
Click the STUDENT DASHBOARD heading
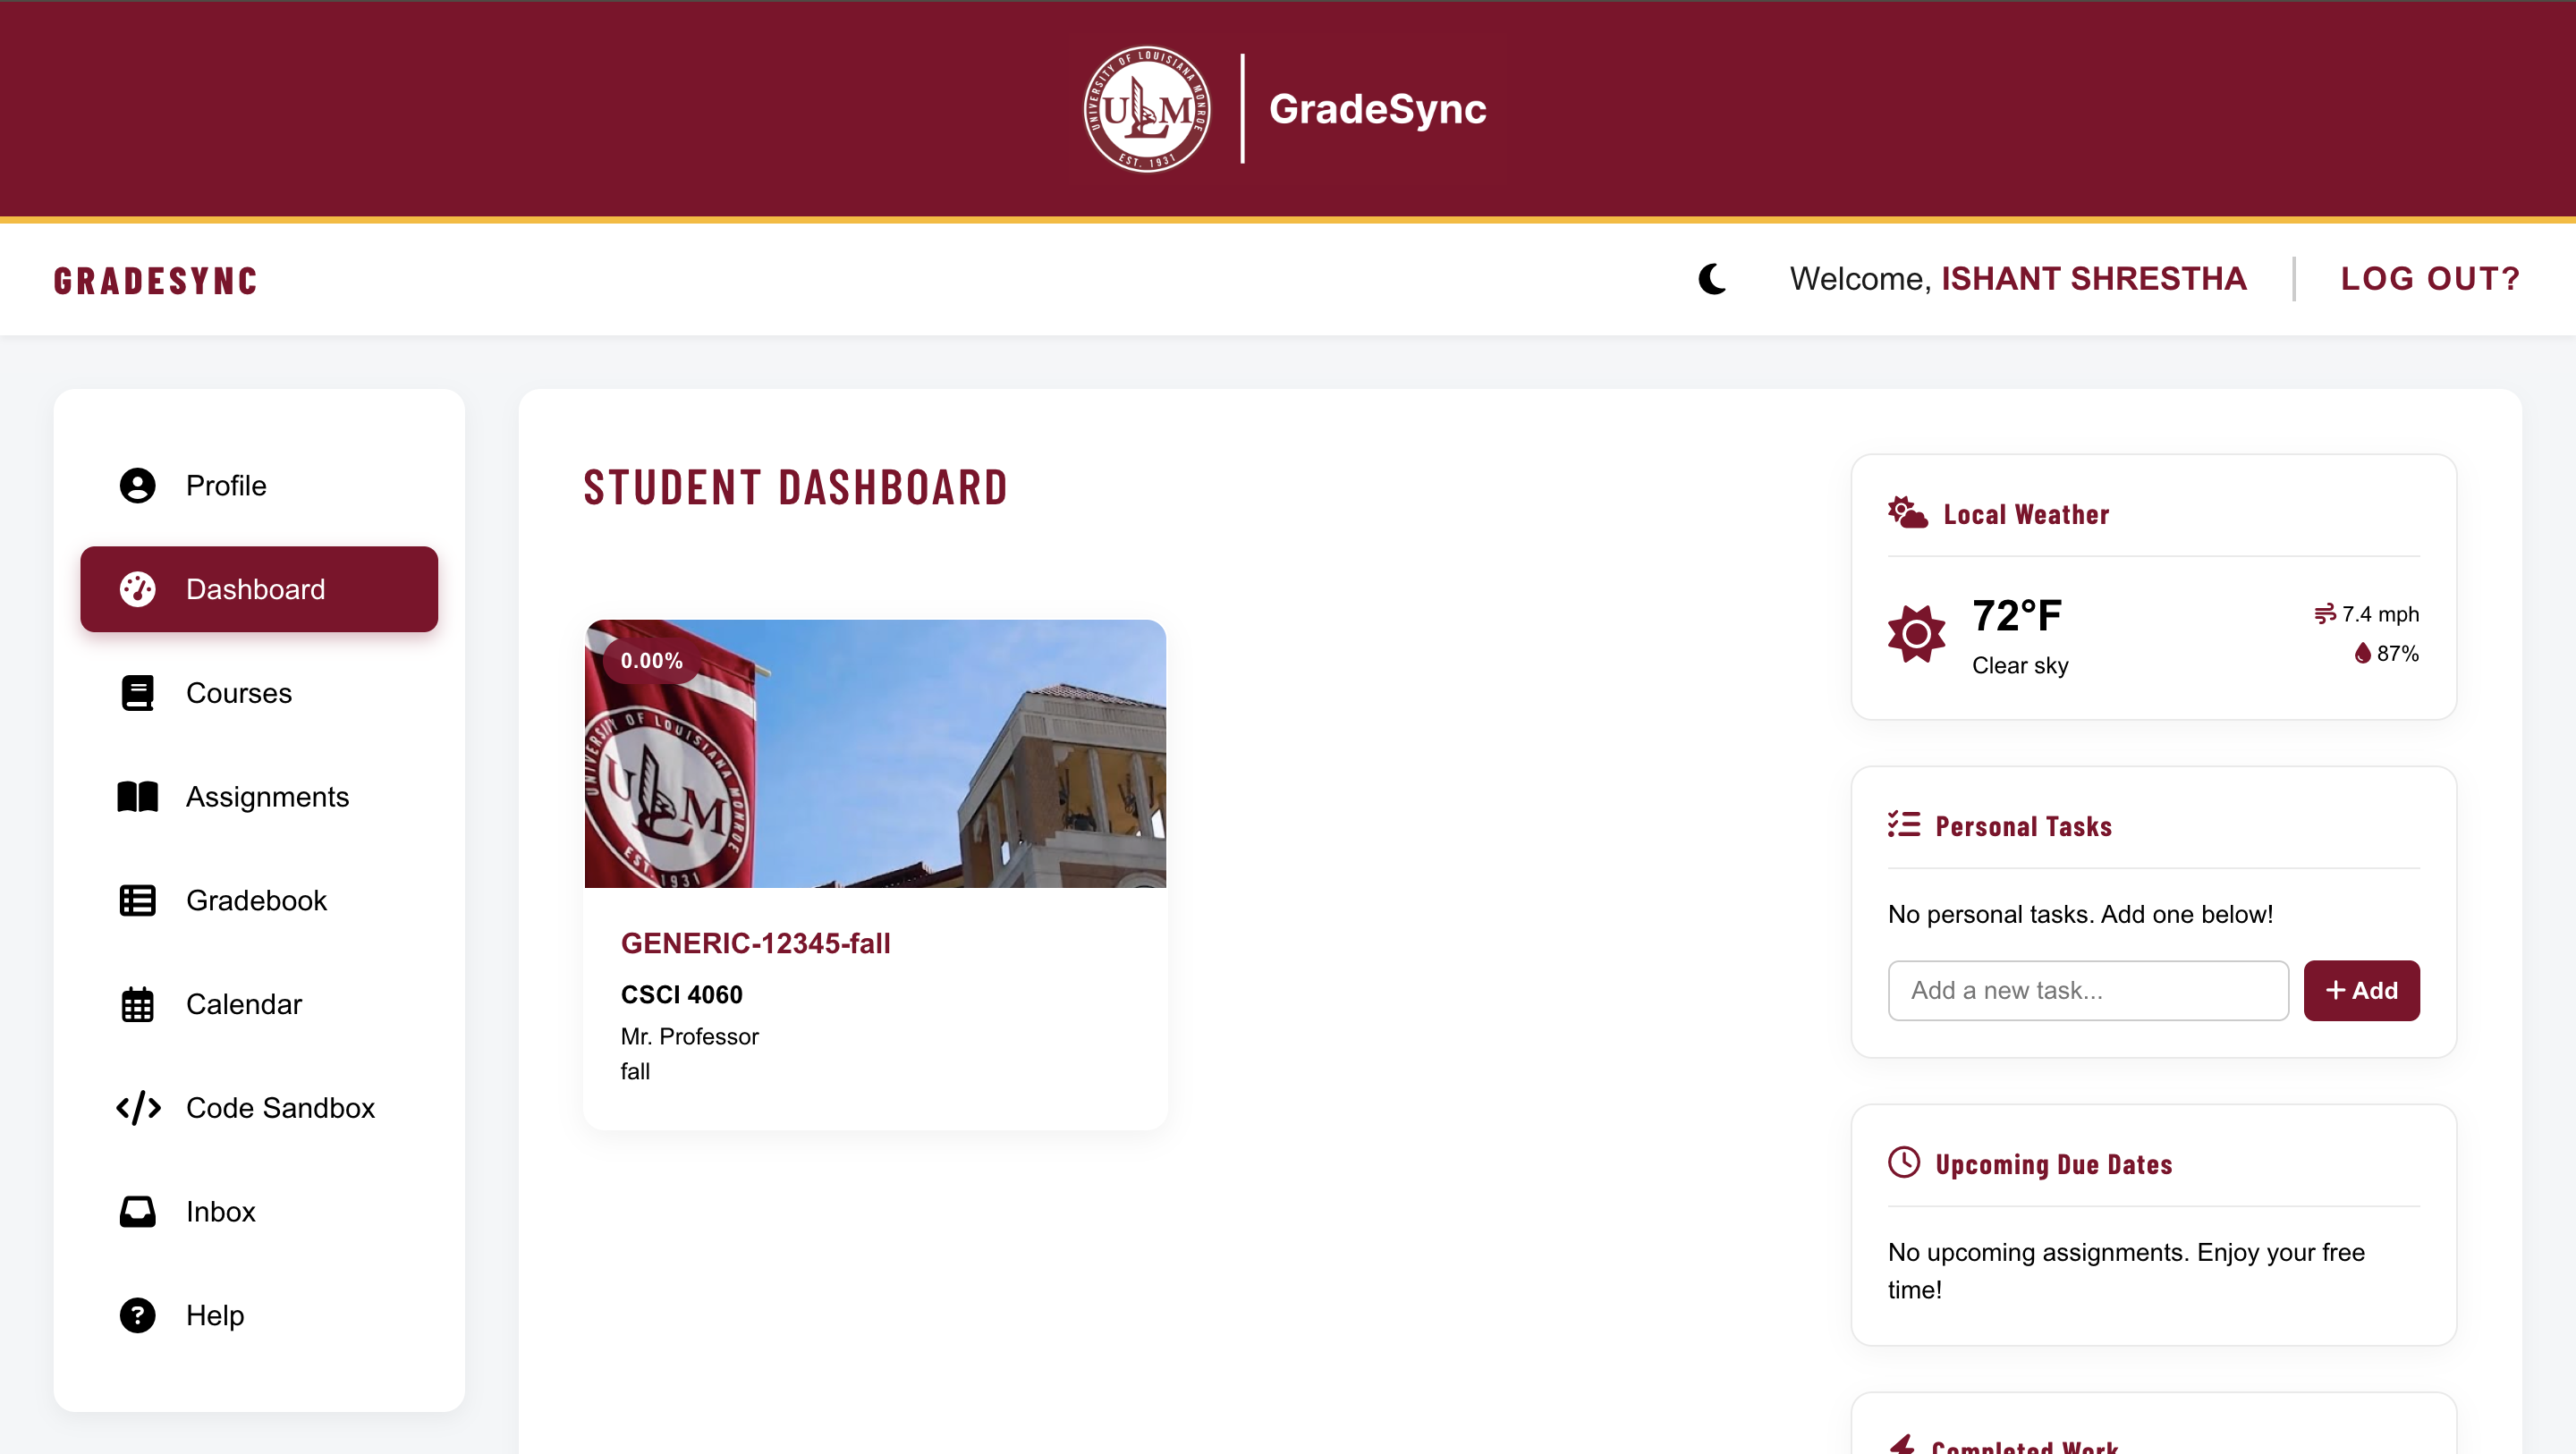tap(795, 488)
